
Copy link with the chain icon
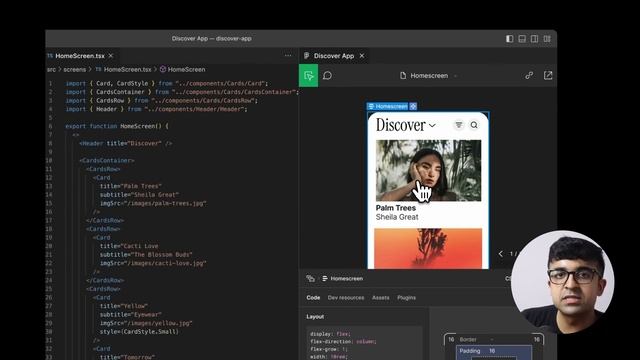[x=529, y=76]
